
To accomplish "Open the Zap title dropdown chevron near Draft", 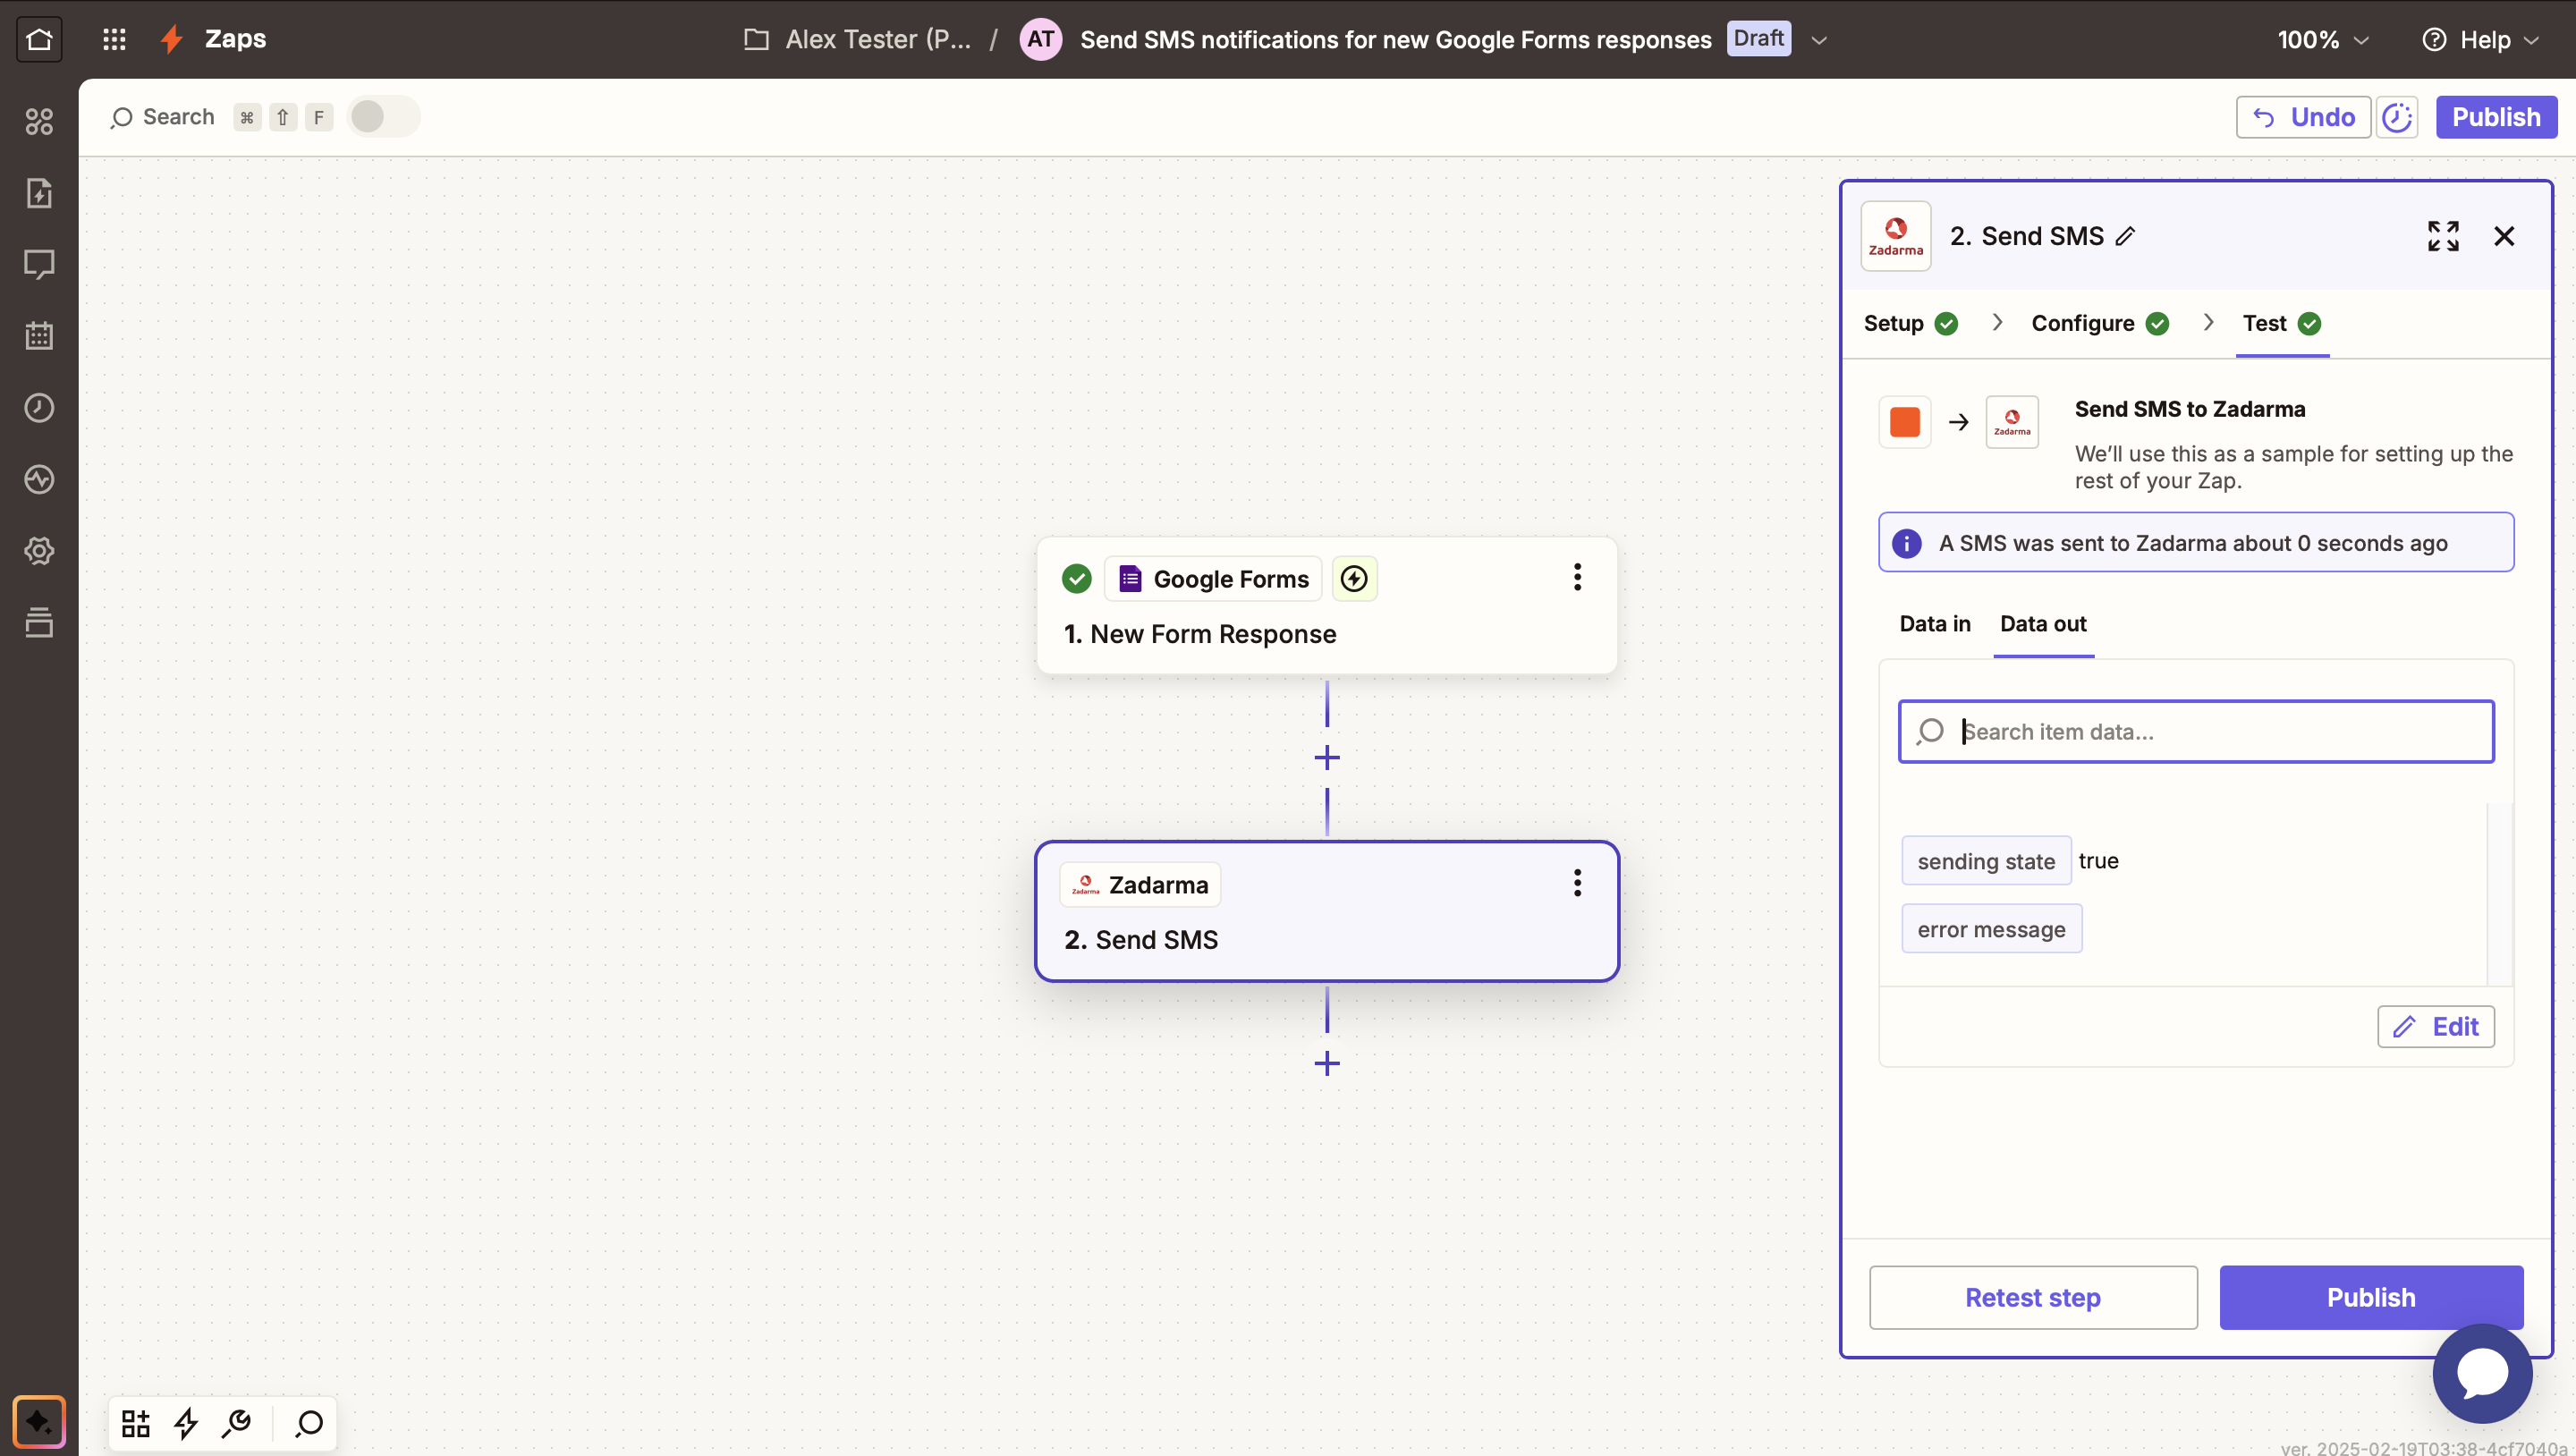I will tap(1819, 40).
